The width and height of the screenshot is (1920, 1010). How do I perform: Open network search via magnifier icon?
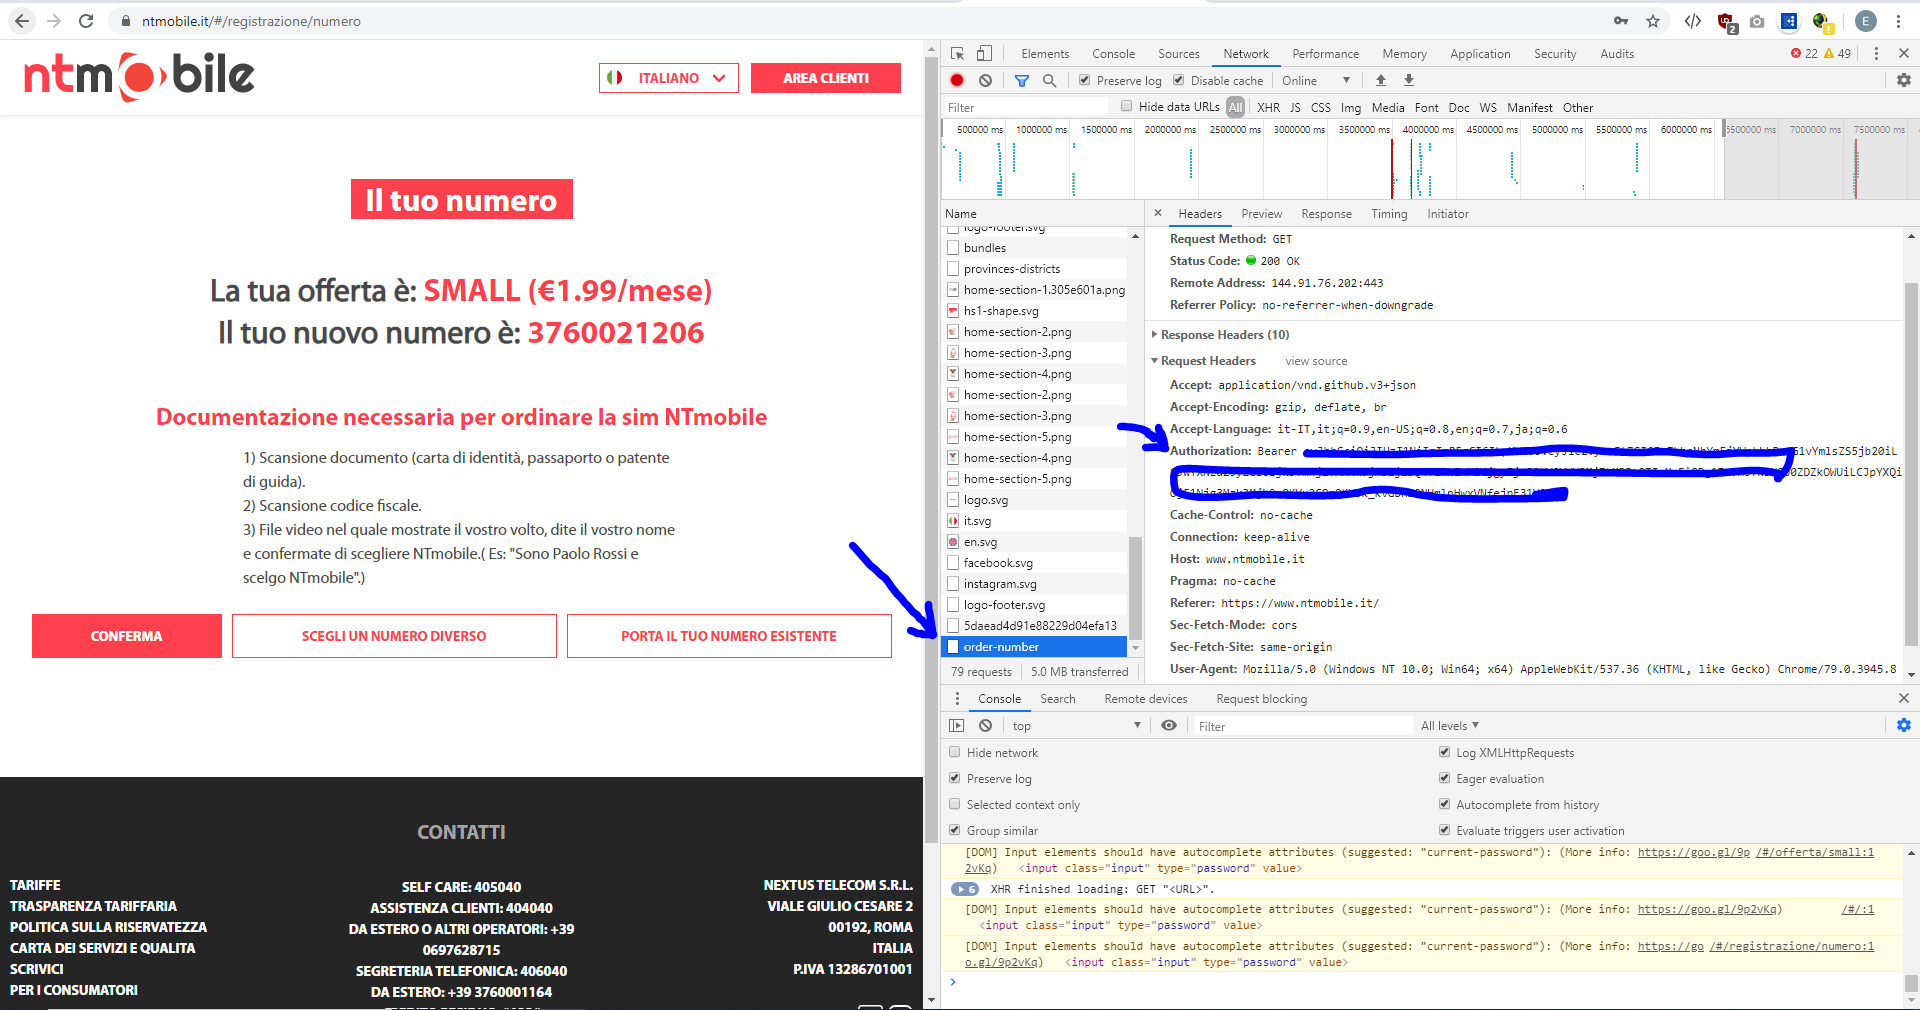pyautogui.click(x=1049, y=80)
